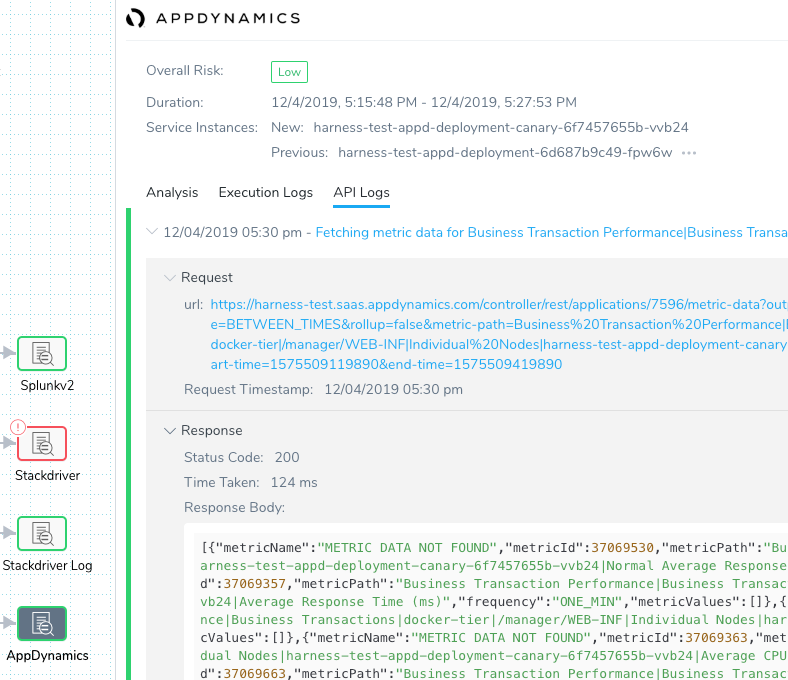Click the Stackdriver Log label text
The image size is (788, 680).
coord(47,565)
